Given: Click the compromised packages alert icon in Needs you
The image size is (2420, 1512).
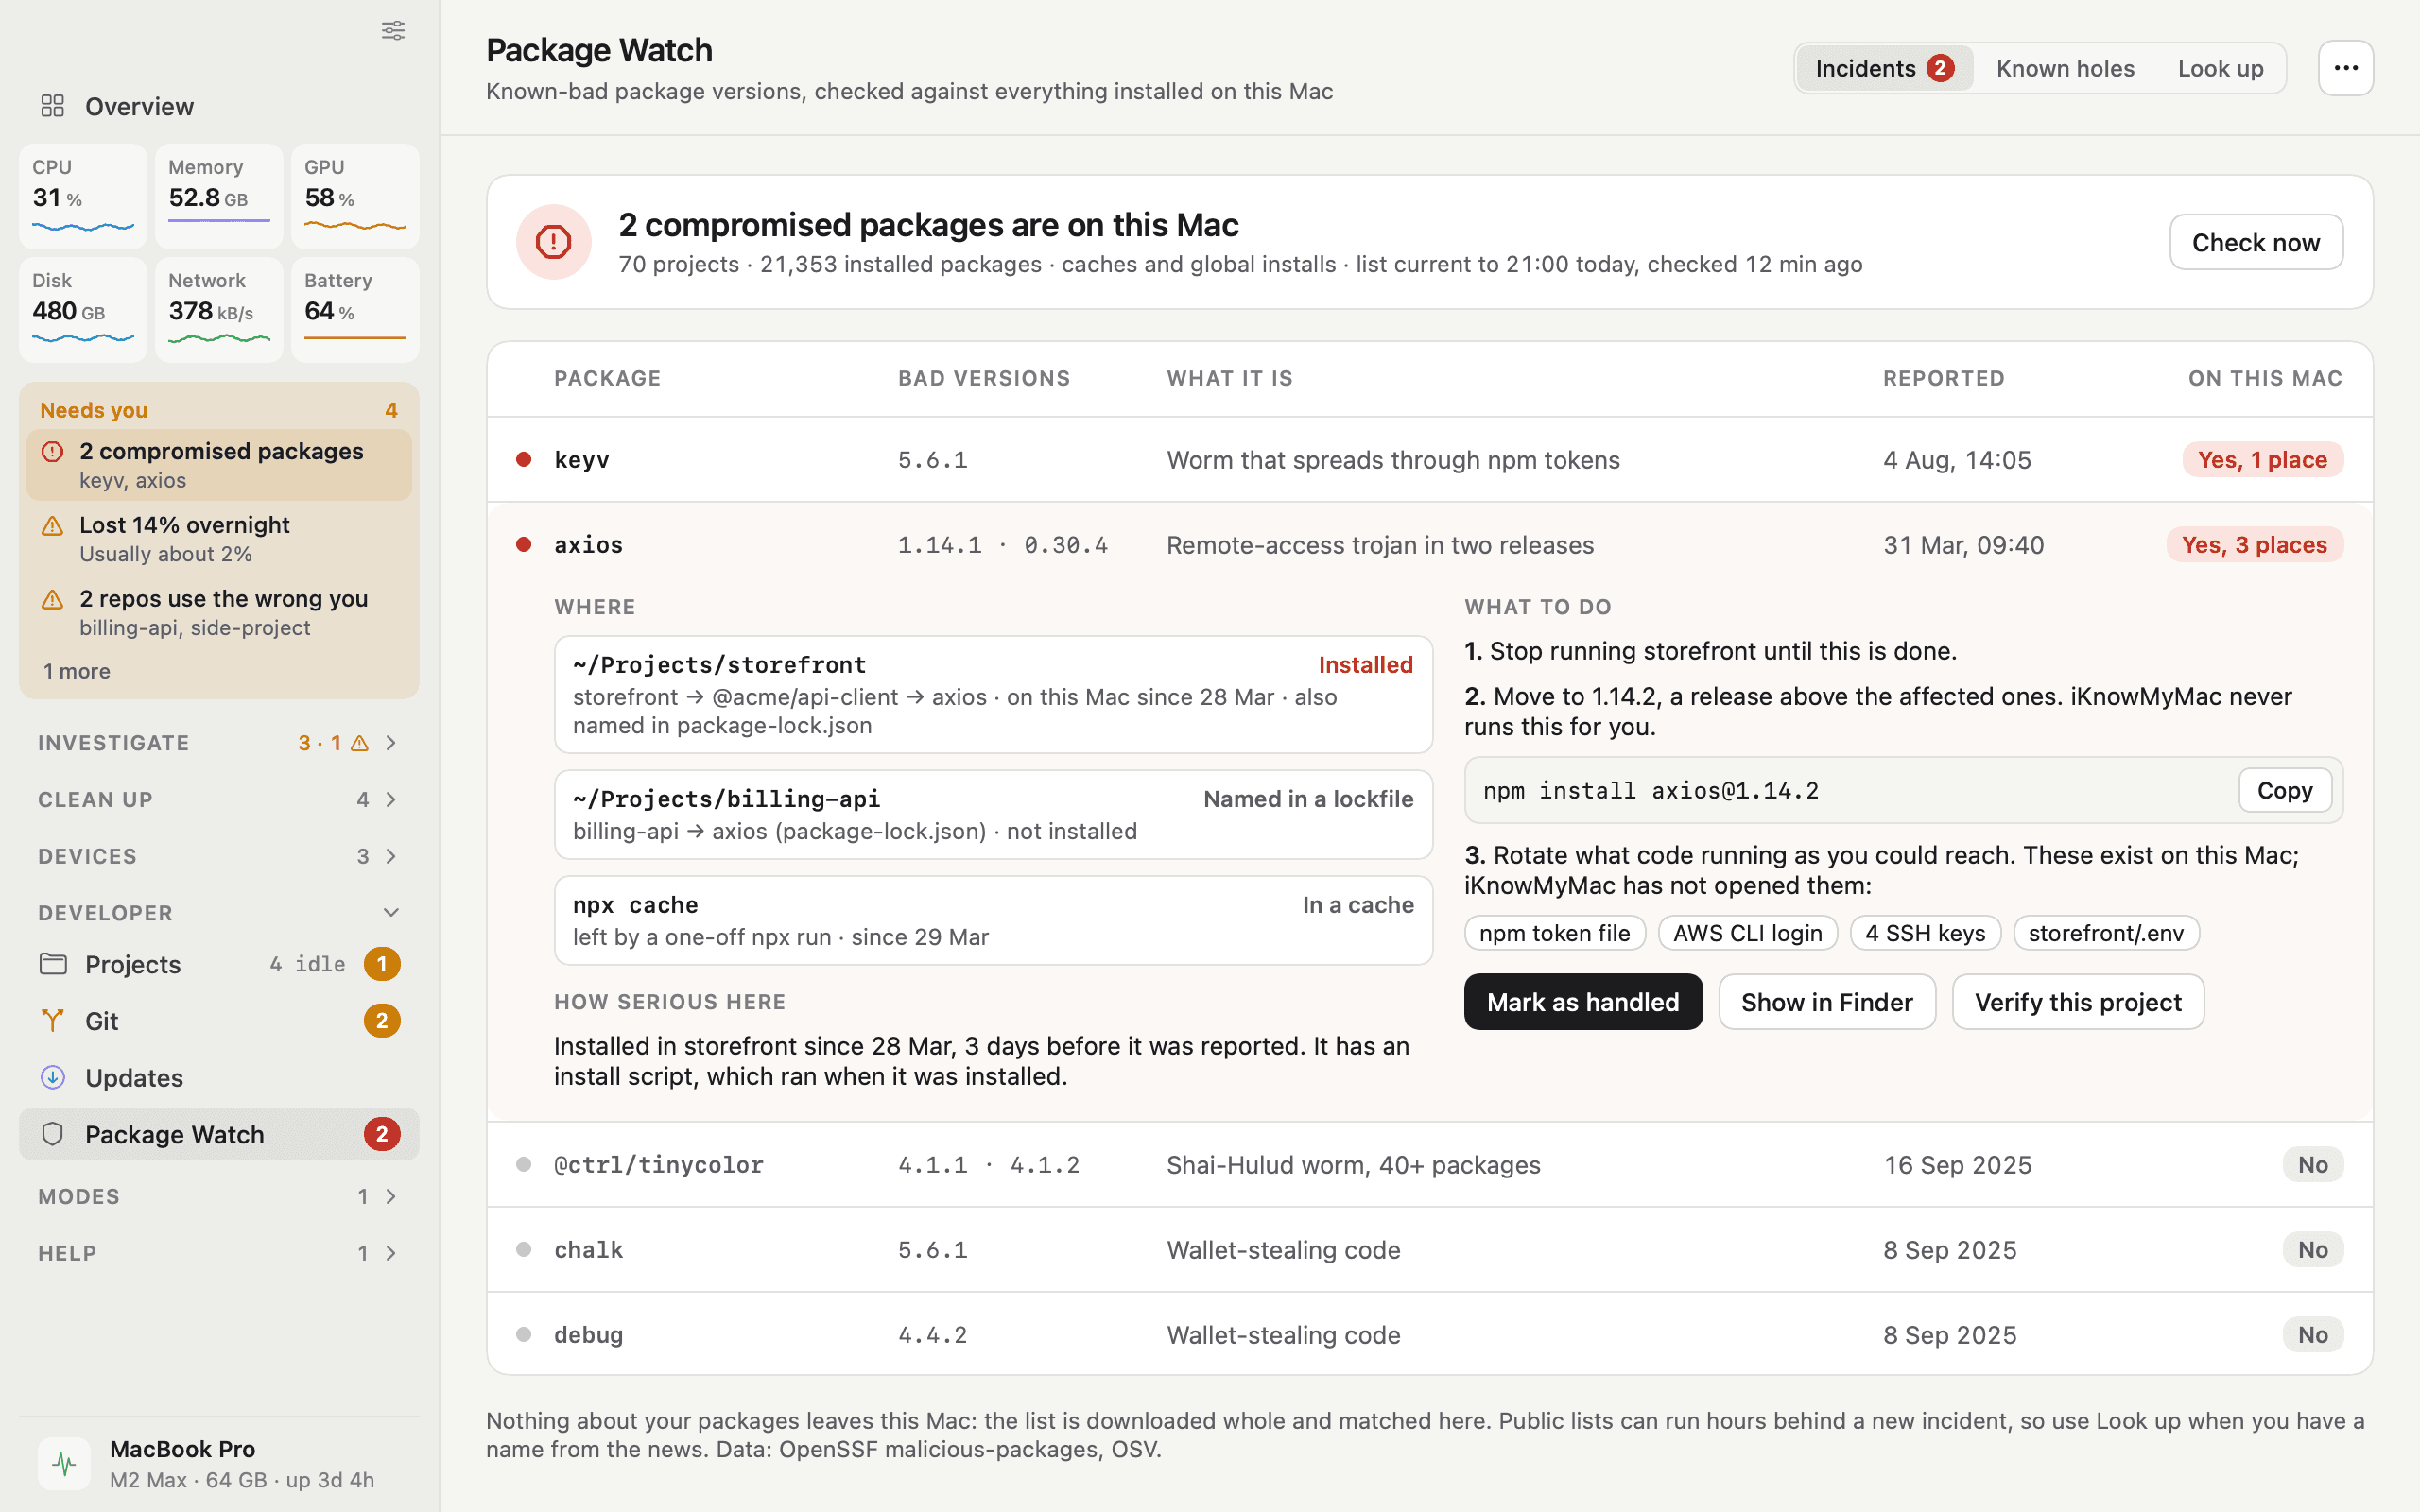Looking at the screenshot, I should click(53, 452).
